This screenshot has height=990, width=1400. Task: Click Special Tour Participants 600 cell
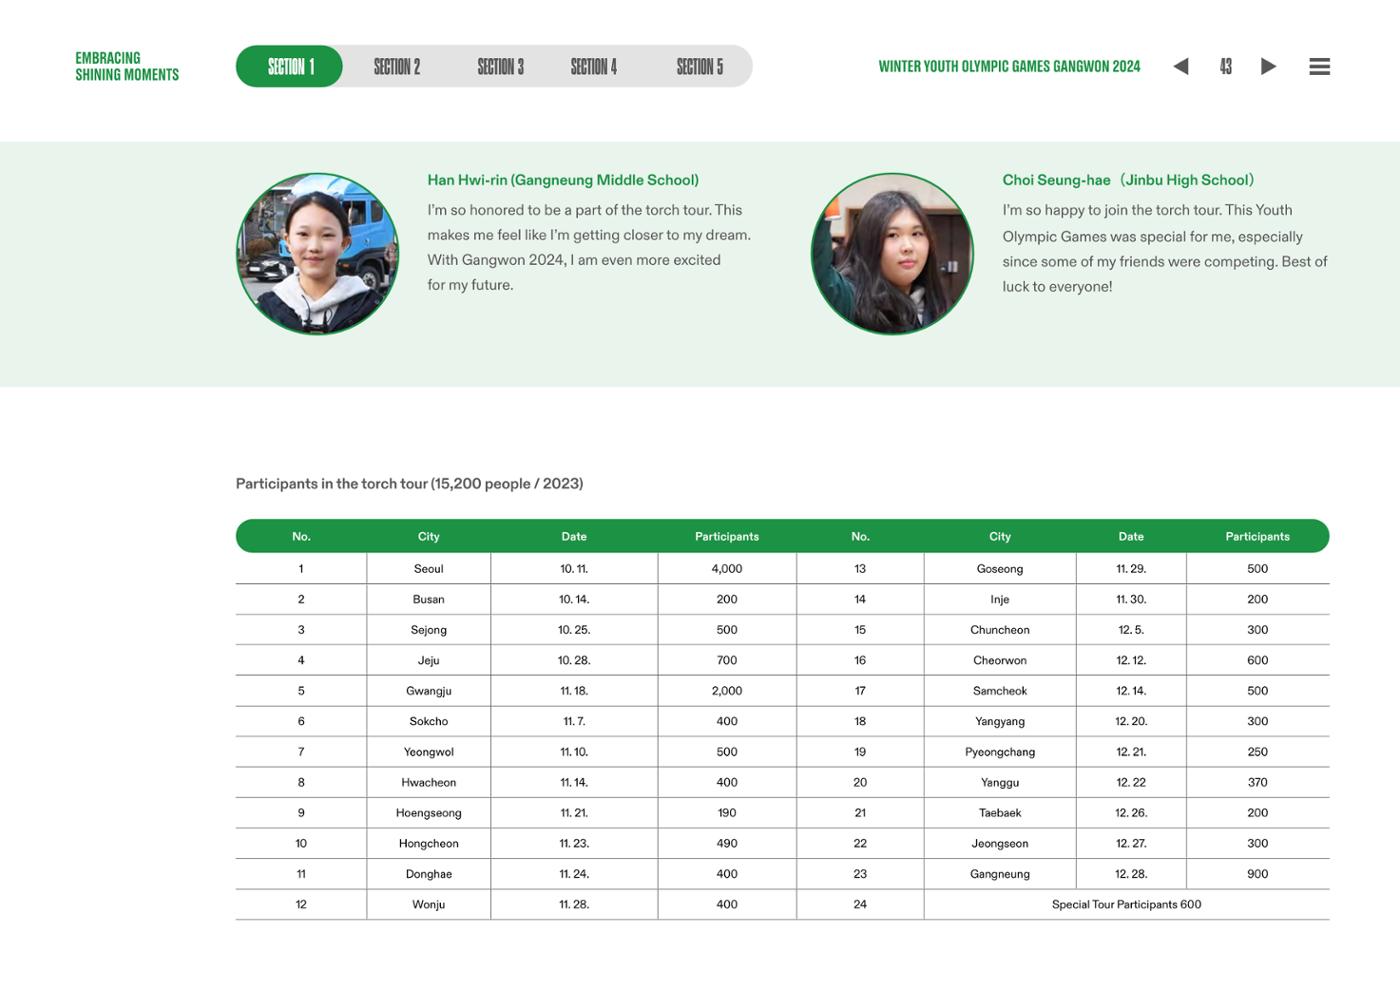[1127, 904]
